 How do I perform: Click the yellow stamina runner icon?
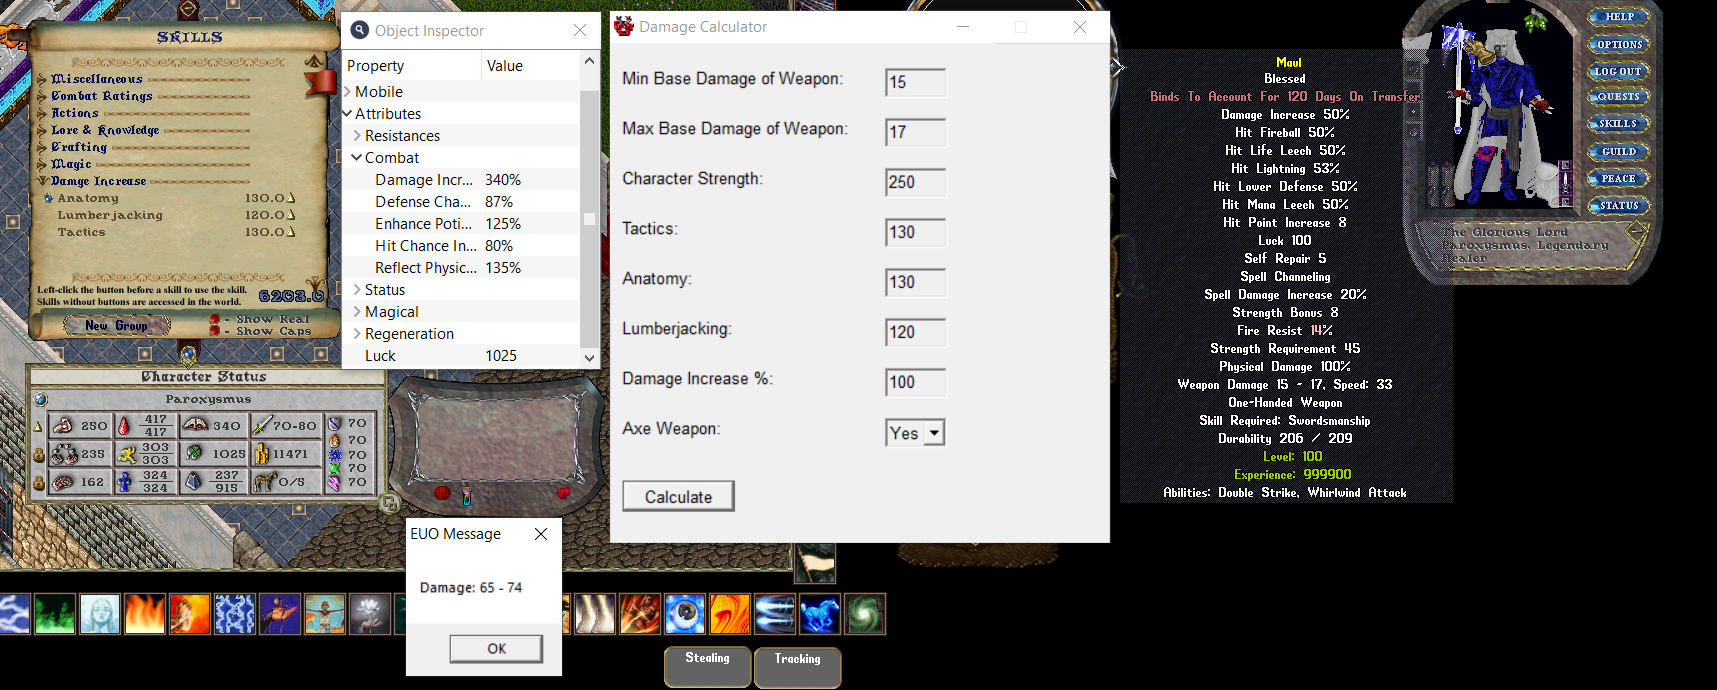(x=127, y=454)
